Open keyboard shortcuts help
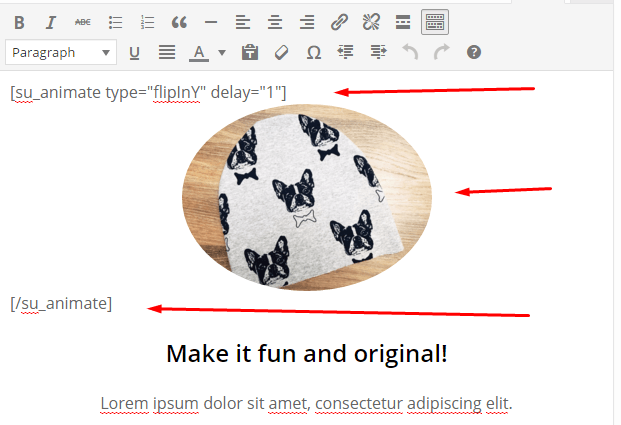621x425 pixels. (474, 52)
